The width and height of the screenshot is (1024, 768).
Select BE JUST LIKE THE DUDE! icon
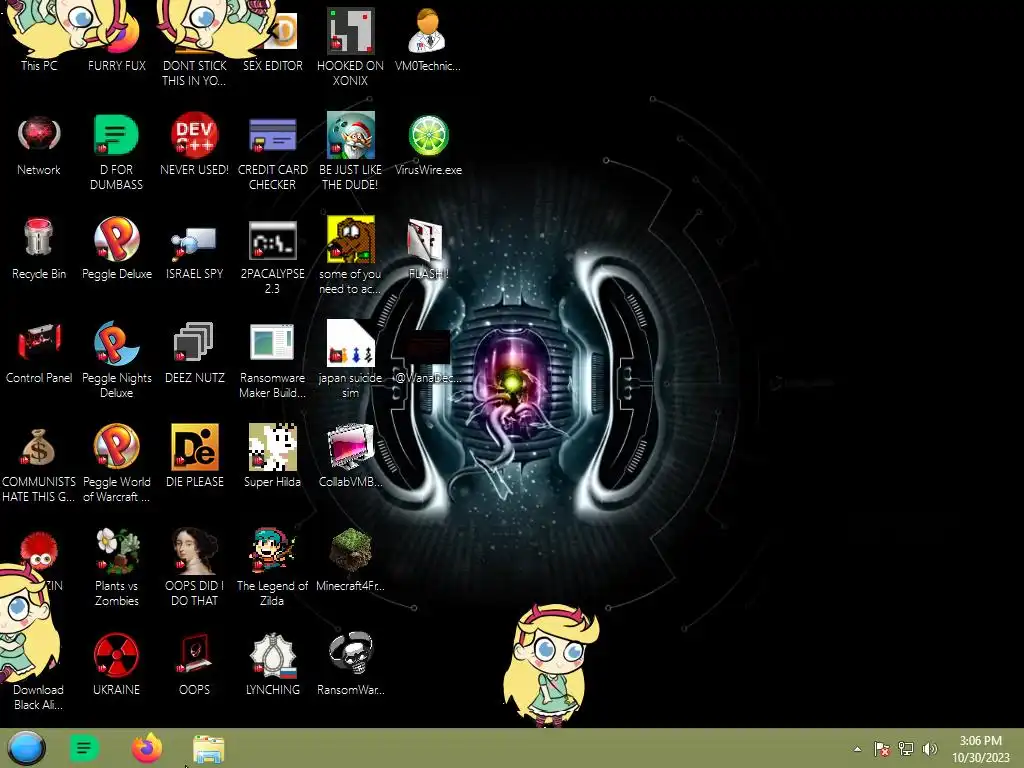click(x=350, y=152)
